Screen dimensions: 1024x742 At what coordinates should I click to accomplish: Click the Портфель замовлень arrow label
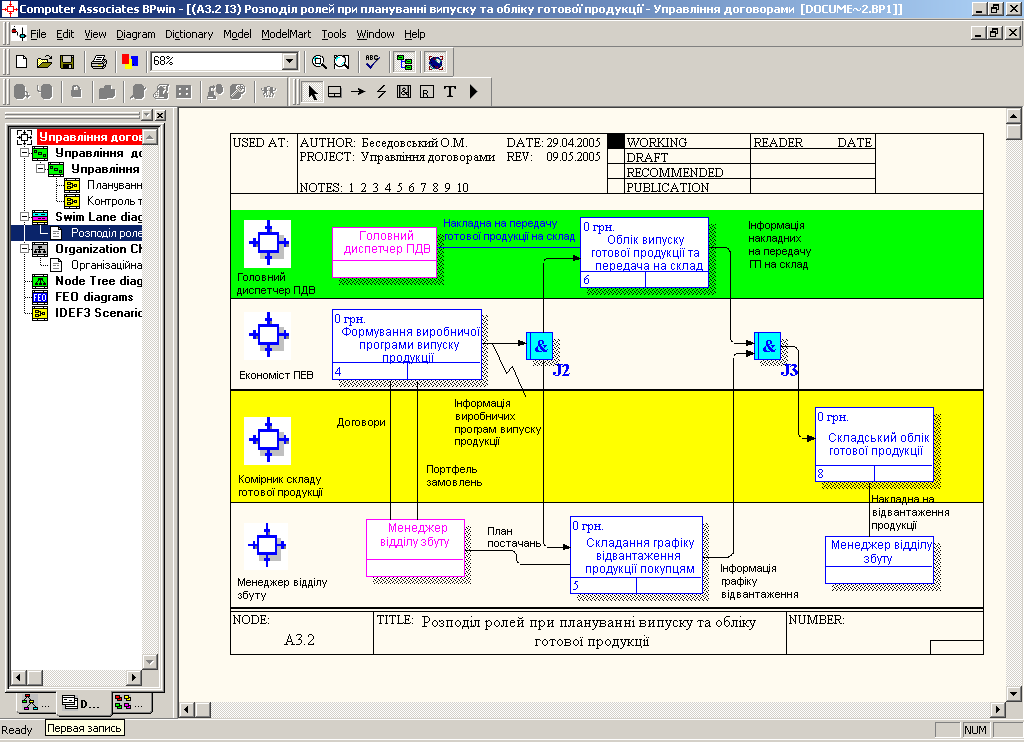(454, 476)
